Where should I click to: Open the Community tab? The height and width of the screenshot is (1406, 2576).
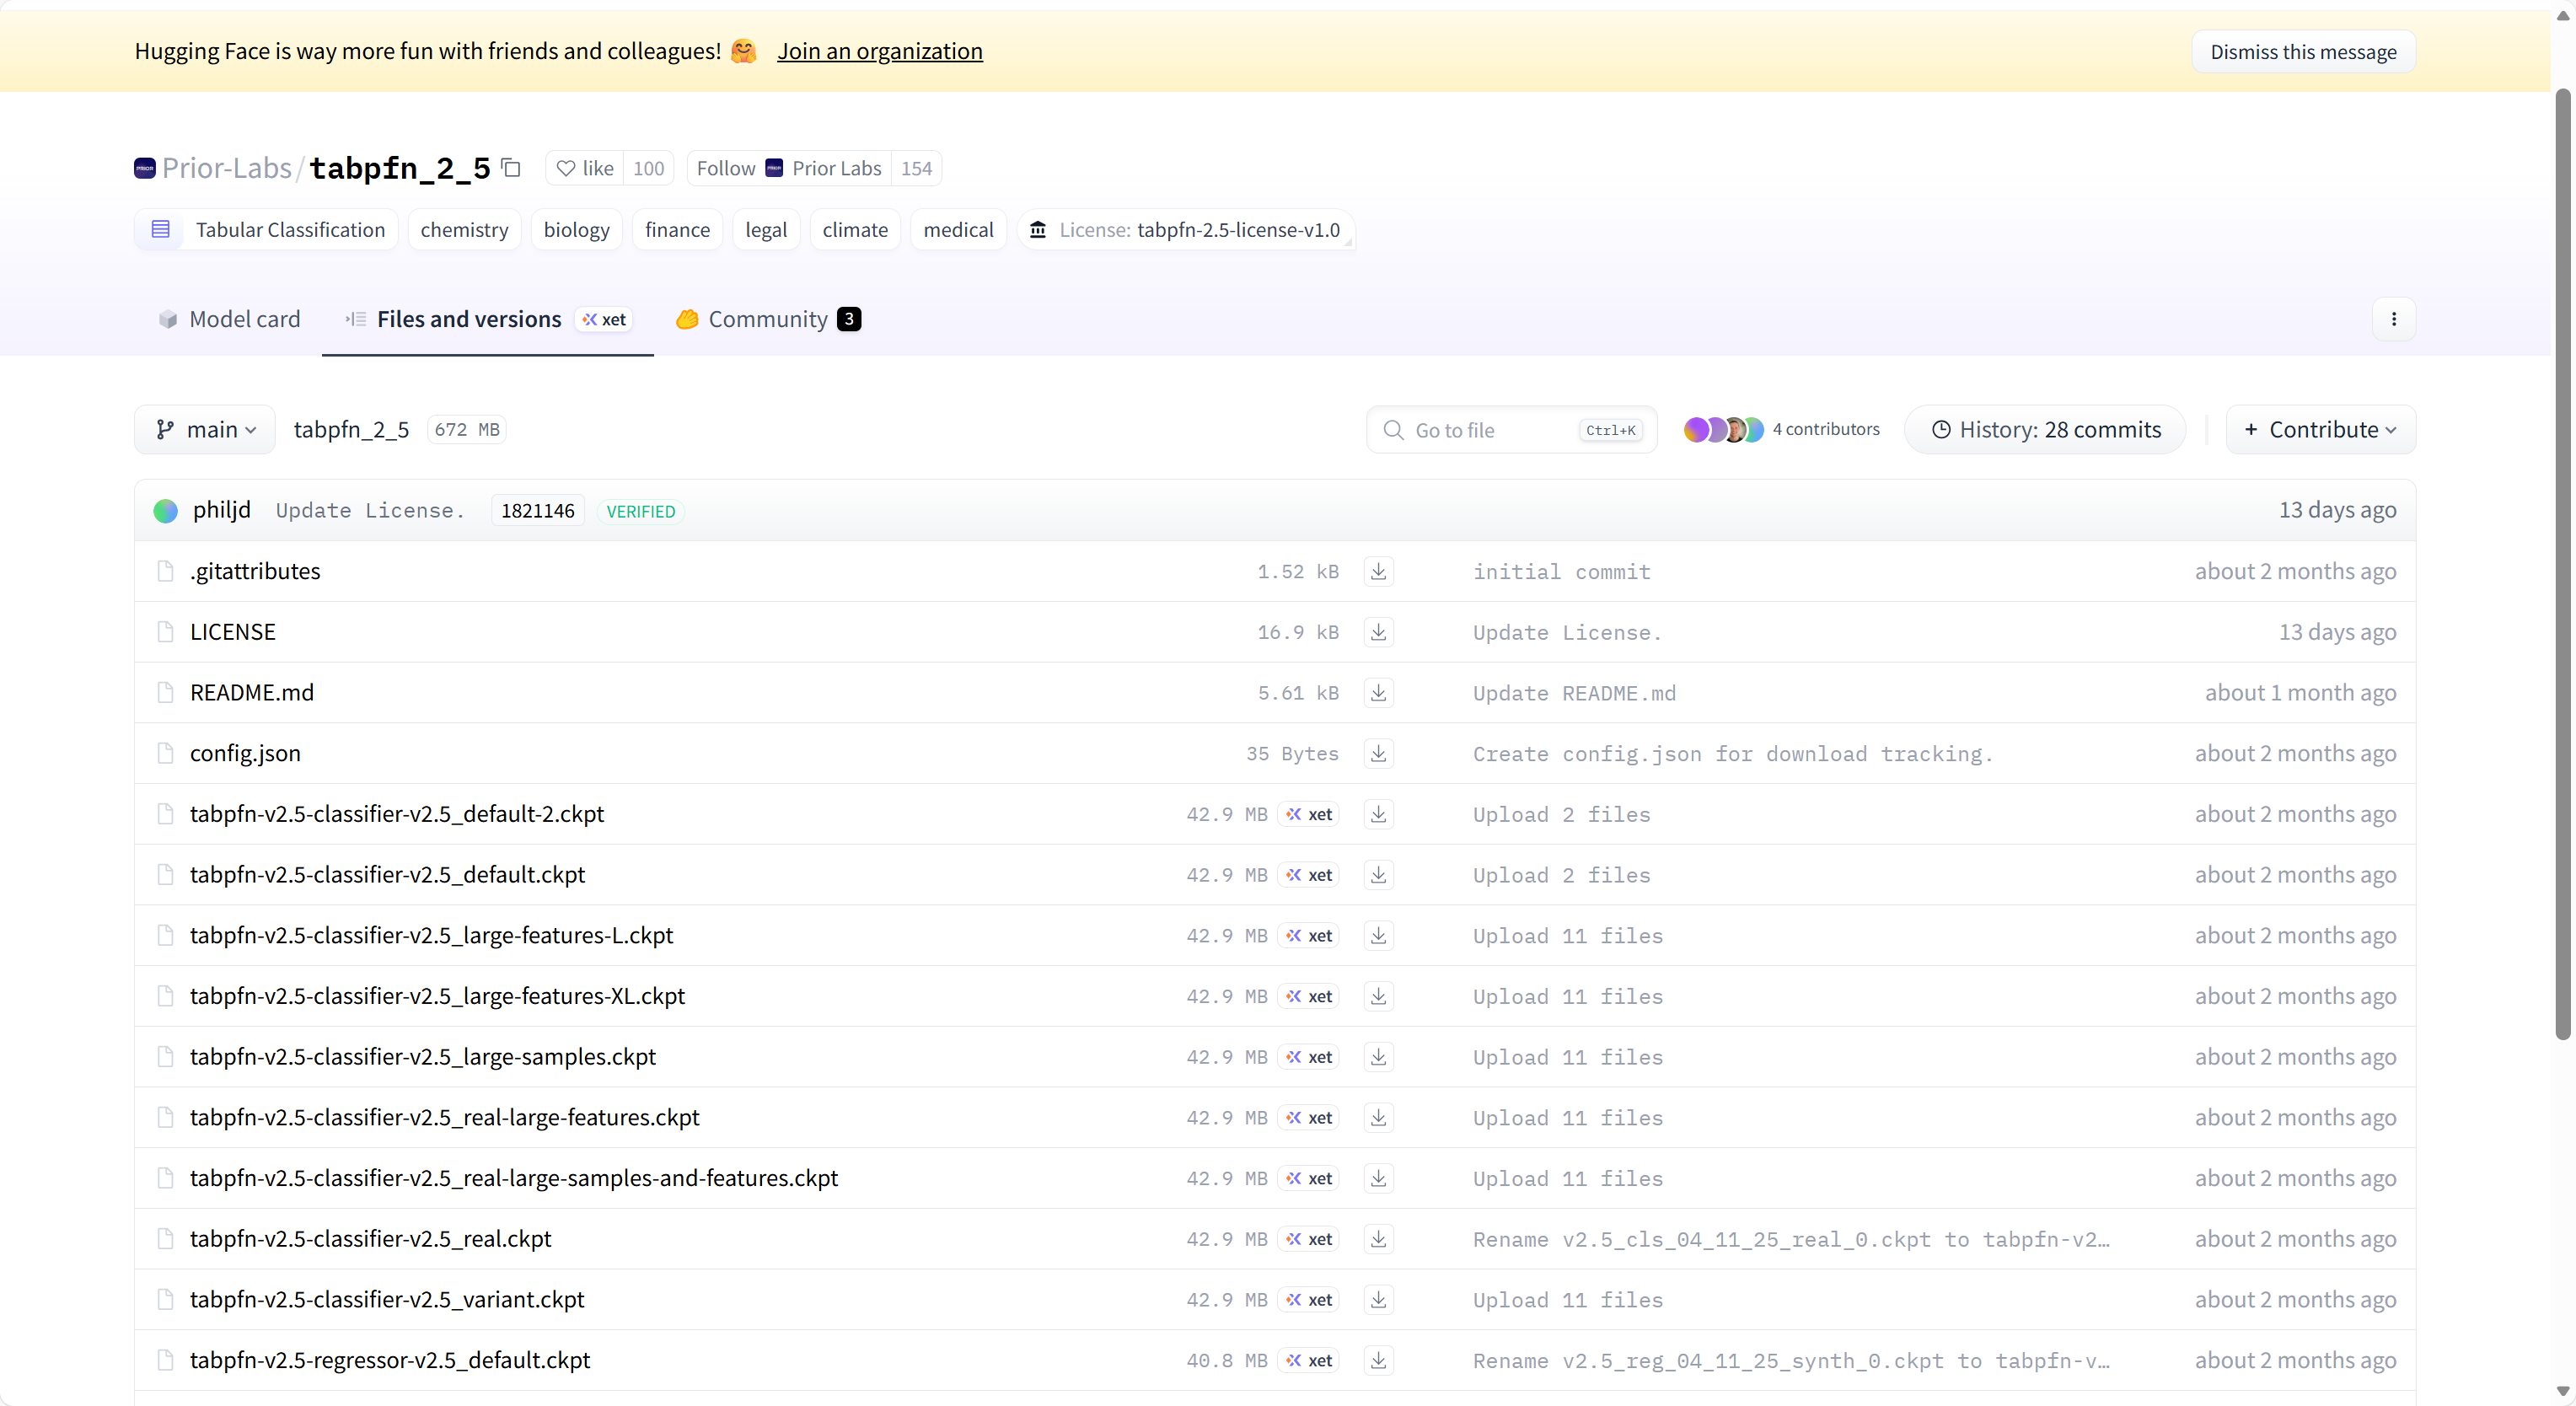point(767,319)
